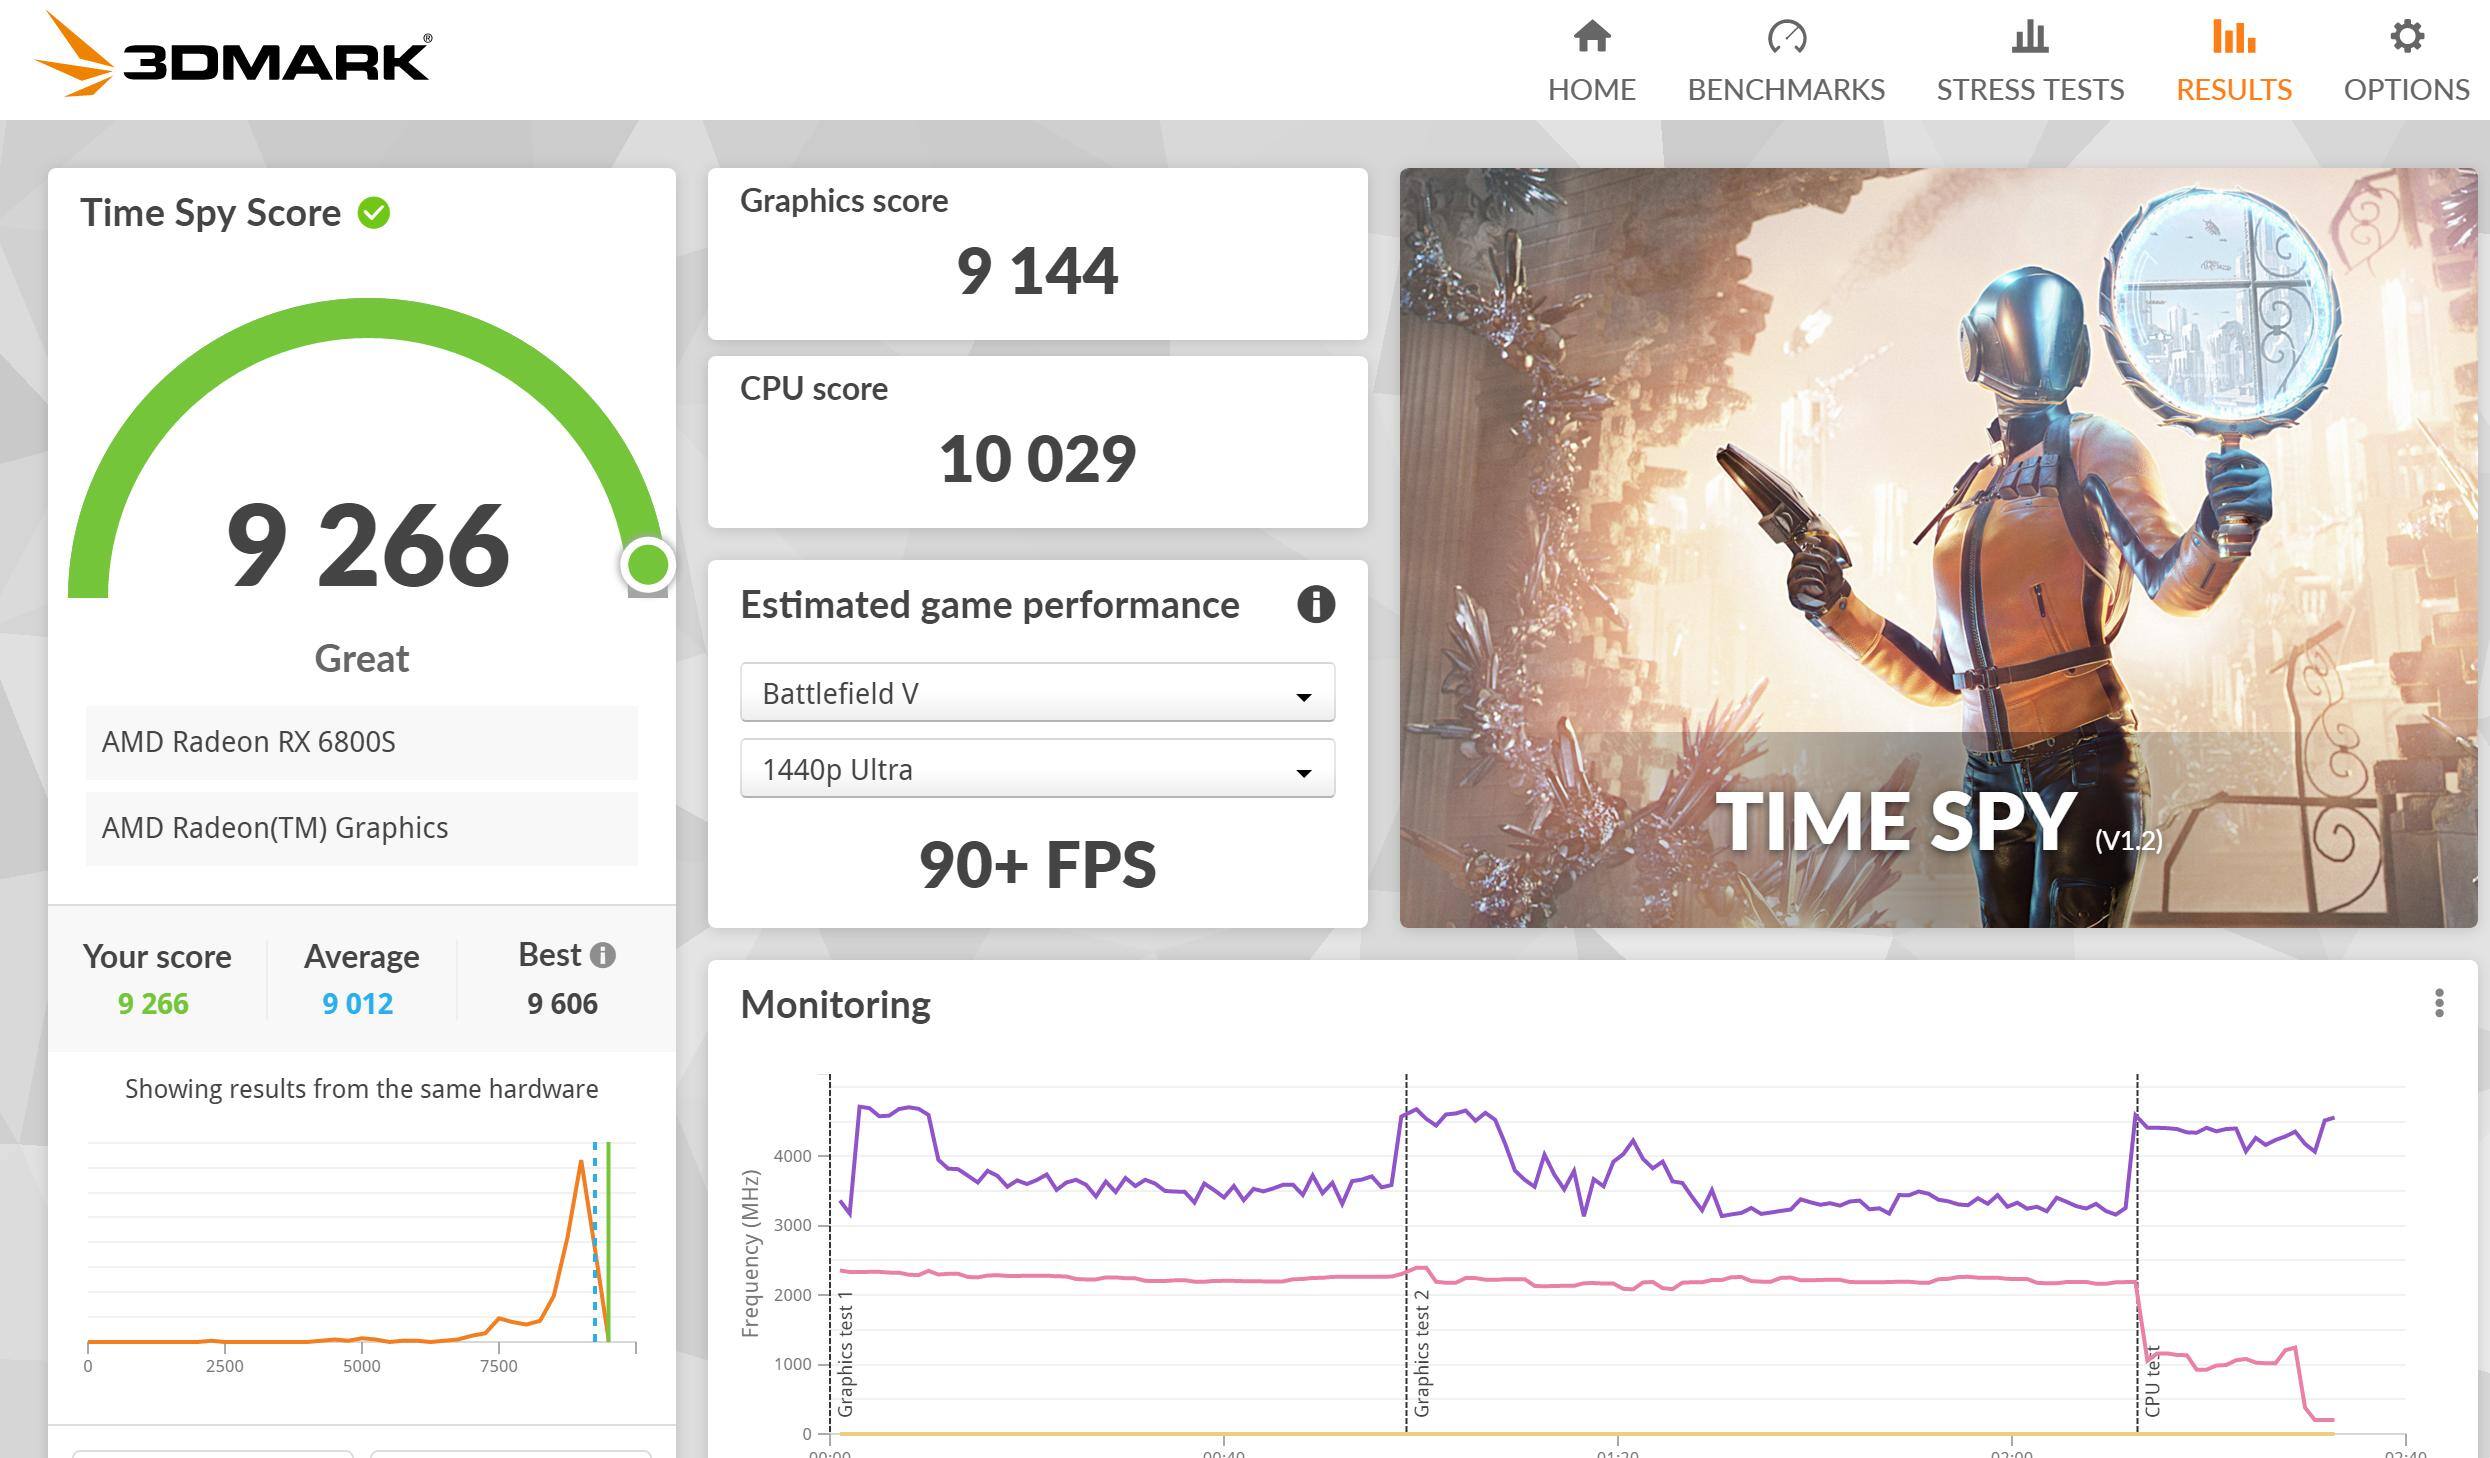Click the orange Results chart icon

pyautogui.click(x=2233, y=38)
